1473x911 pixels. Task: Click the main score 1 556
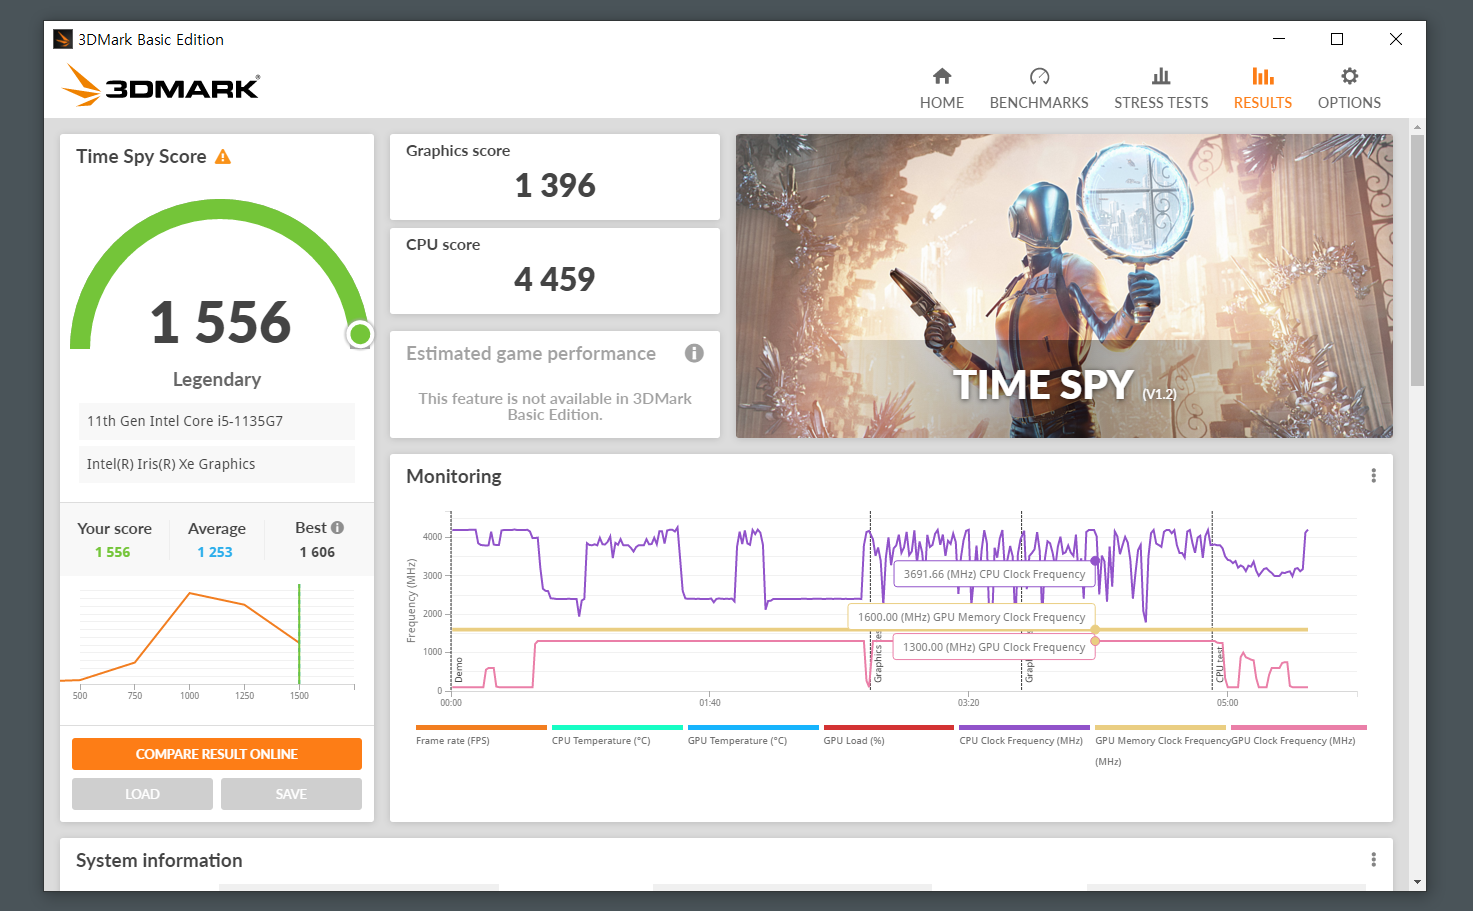pos(221,322)
